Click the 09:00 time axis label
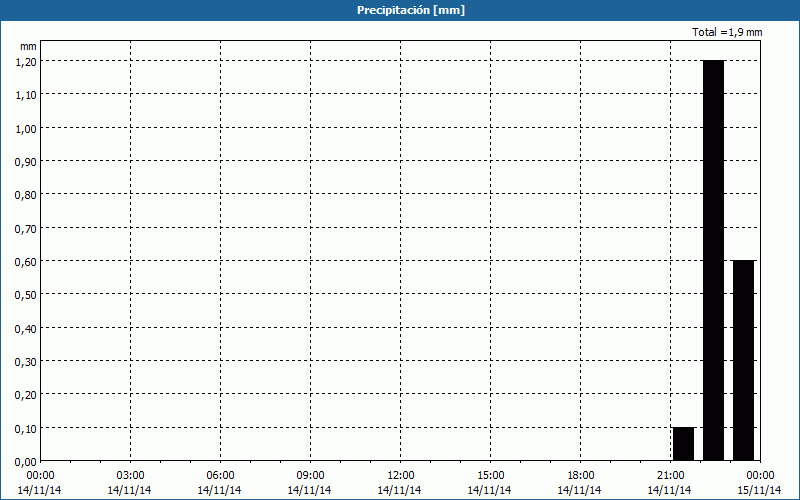Screen dimensions: 800x500 (310, 476)
